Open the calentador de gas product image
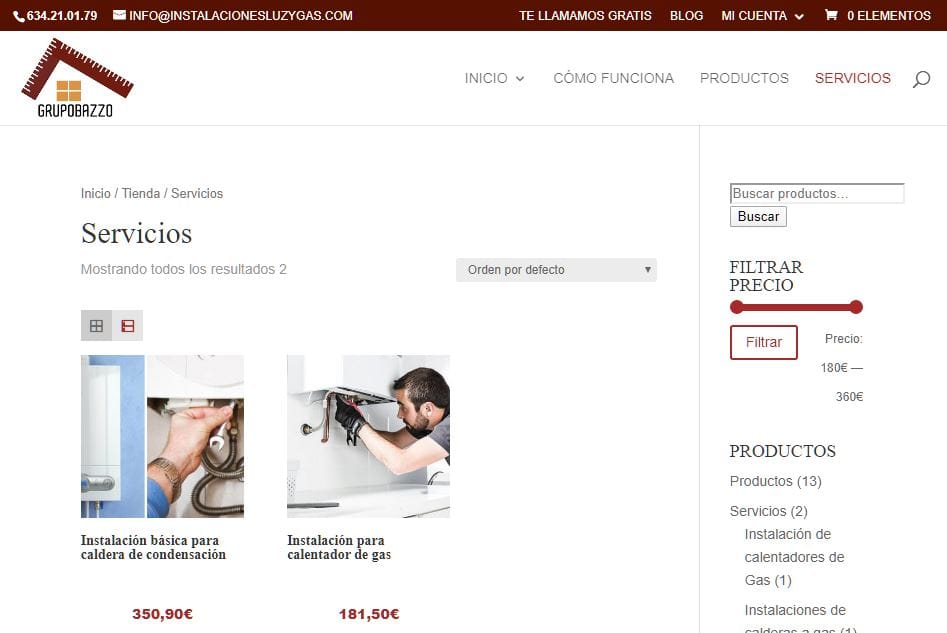The image size is (947, 633). (368, 436)
